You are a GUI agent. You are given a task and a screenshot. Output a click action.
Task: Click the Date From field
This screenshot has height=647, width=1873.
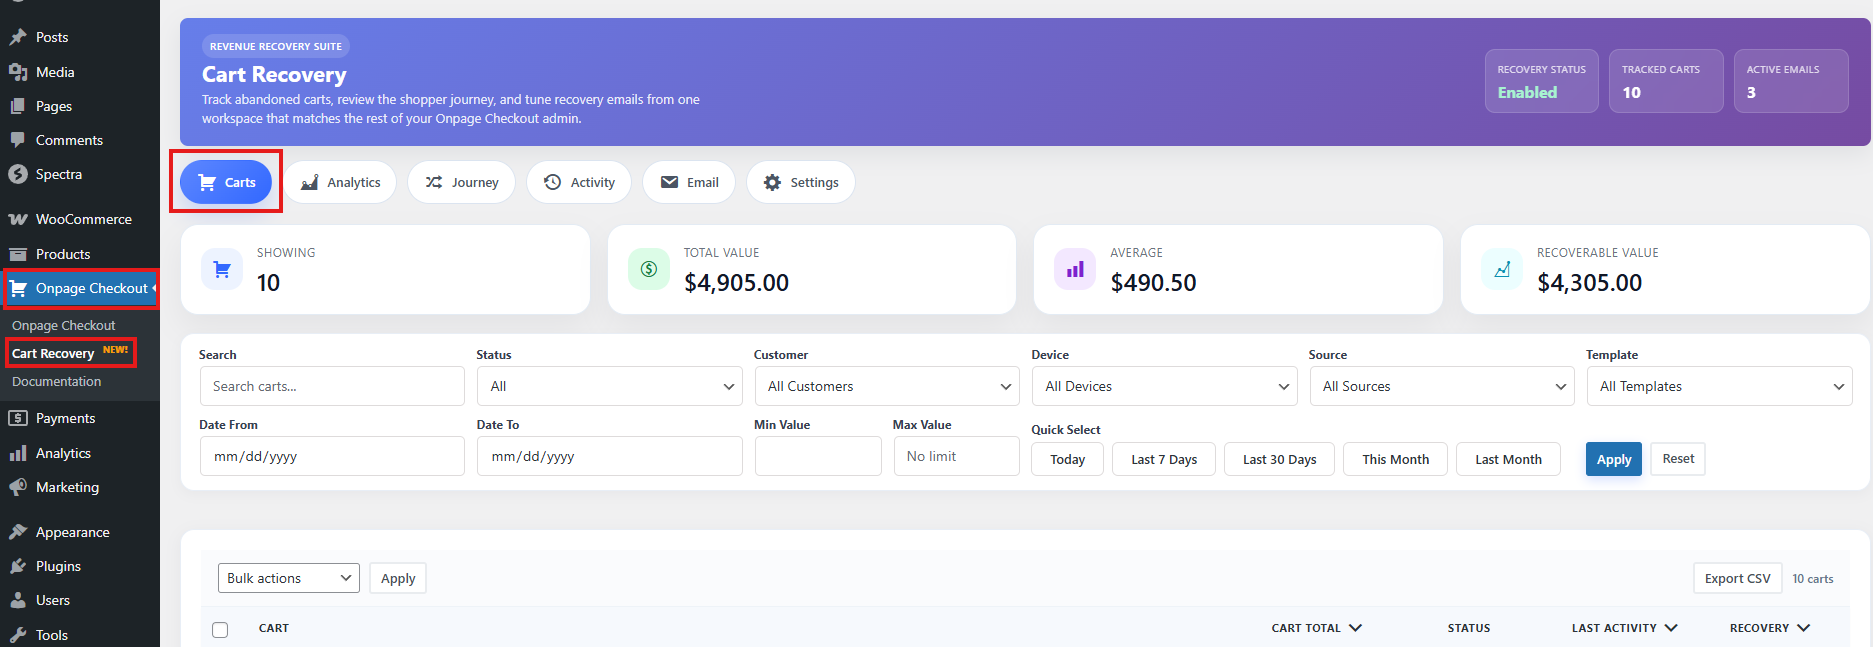332,456
